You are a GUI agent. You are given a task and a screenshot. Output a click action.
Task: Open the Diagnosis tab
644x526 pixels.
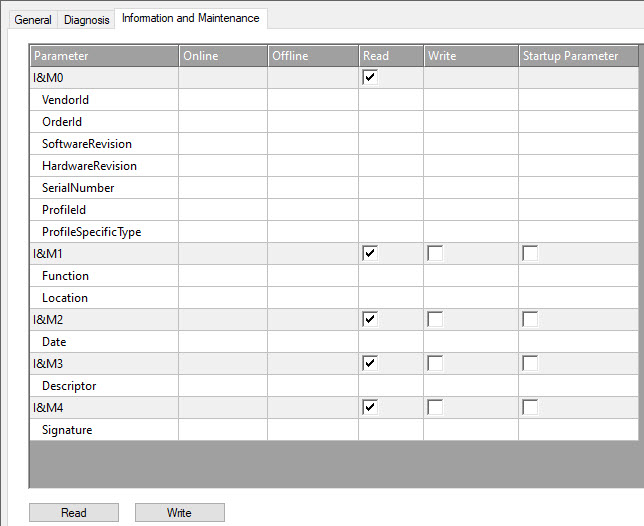[x=87, y=19]
